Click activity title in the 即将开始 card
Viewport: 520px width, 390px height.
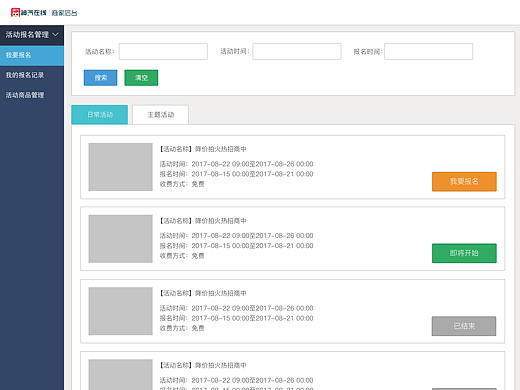click(203, 221)
